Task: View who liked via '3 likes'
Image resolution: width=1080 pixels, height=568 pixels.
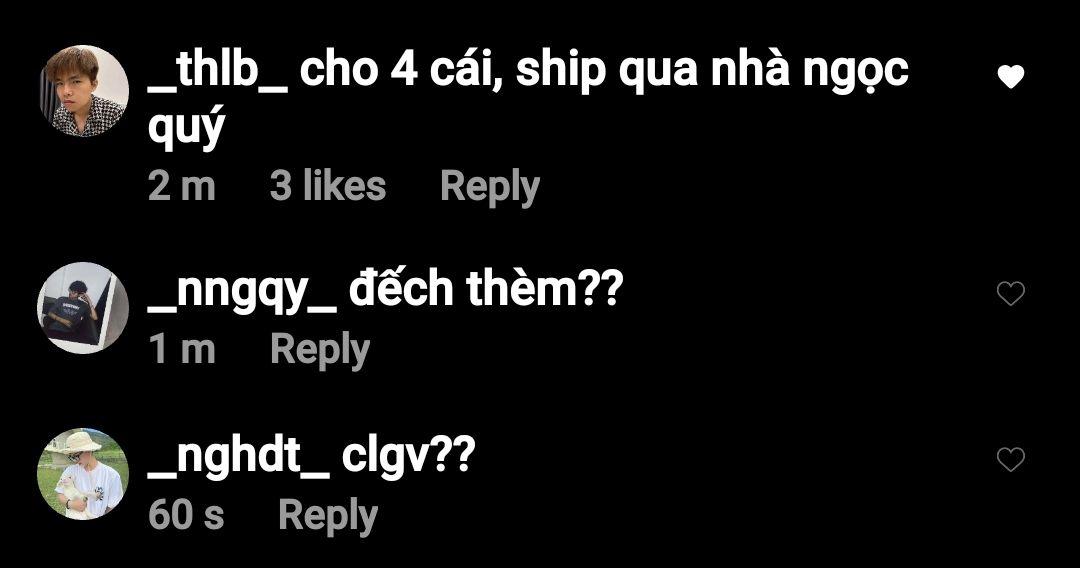Action: [x=328, y=186]
